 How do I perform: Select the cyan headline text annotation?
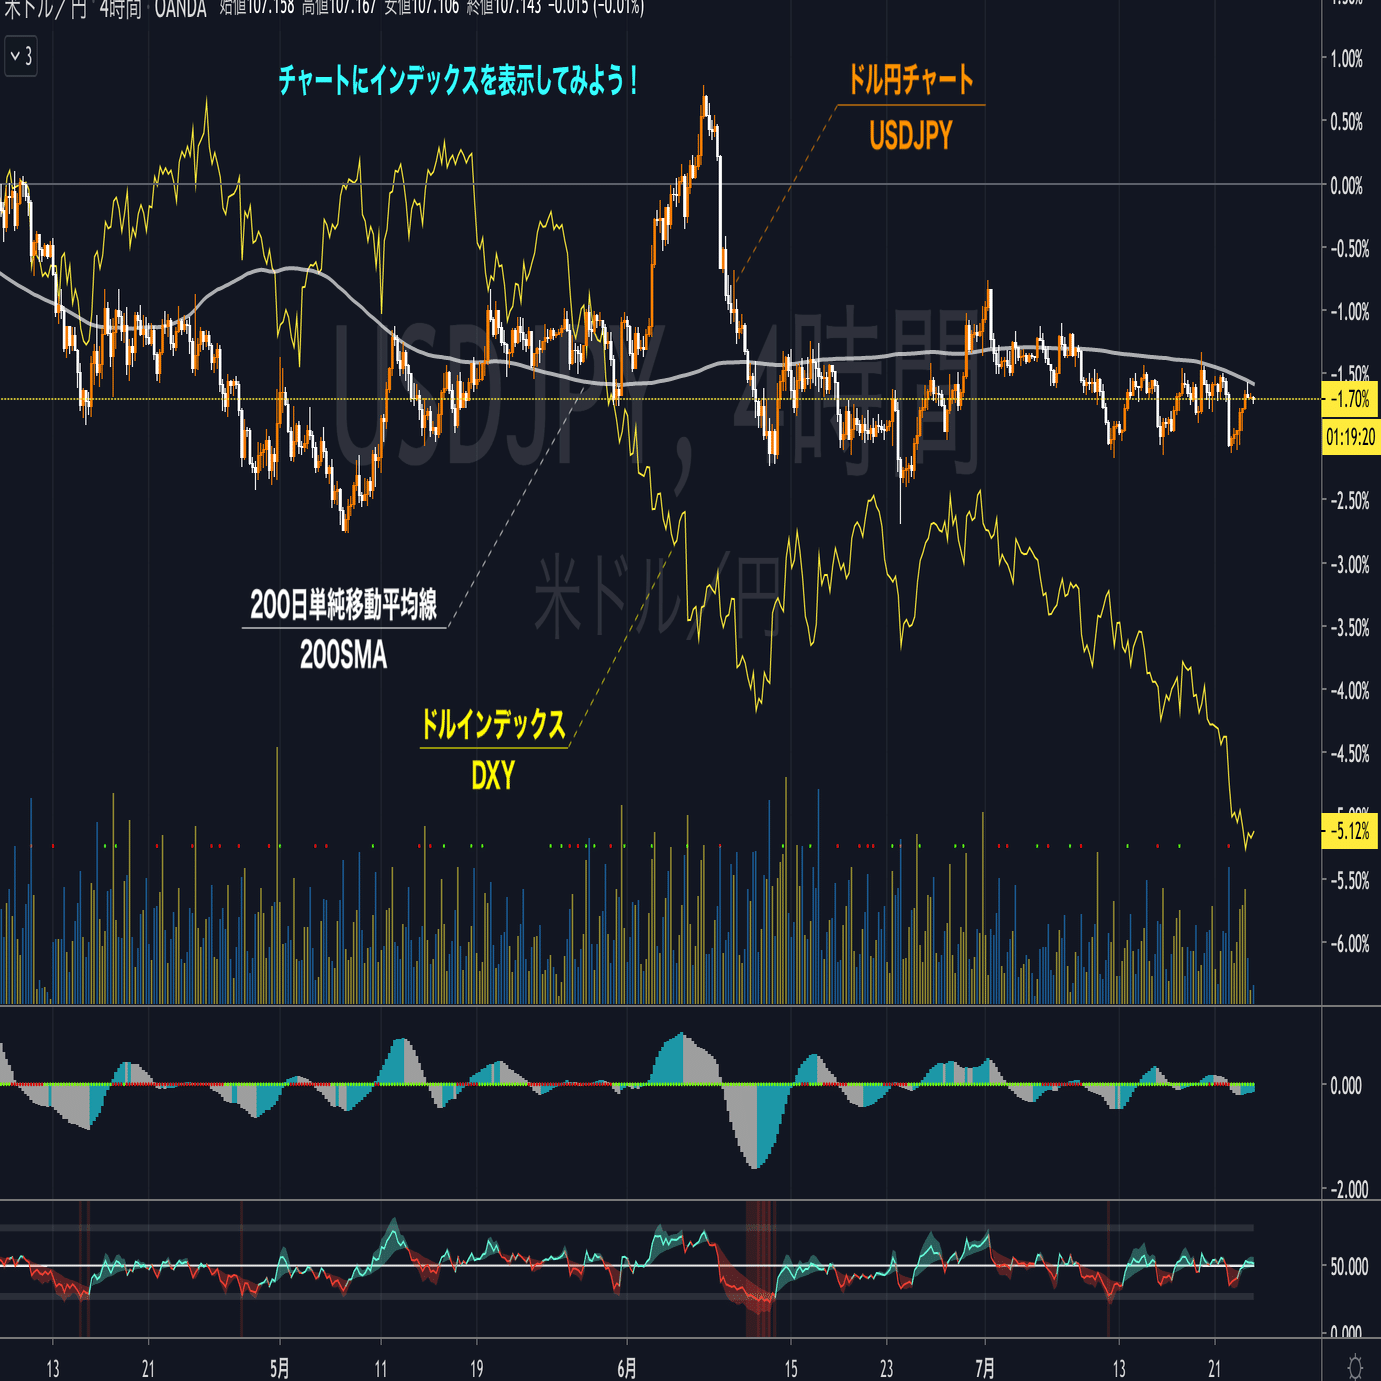point(458,80)
